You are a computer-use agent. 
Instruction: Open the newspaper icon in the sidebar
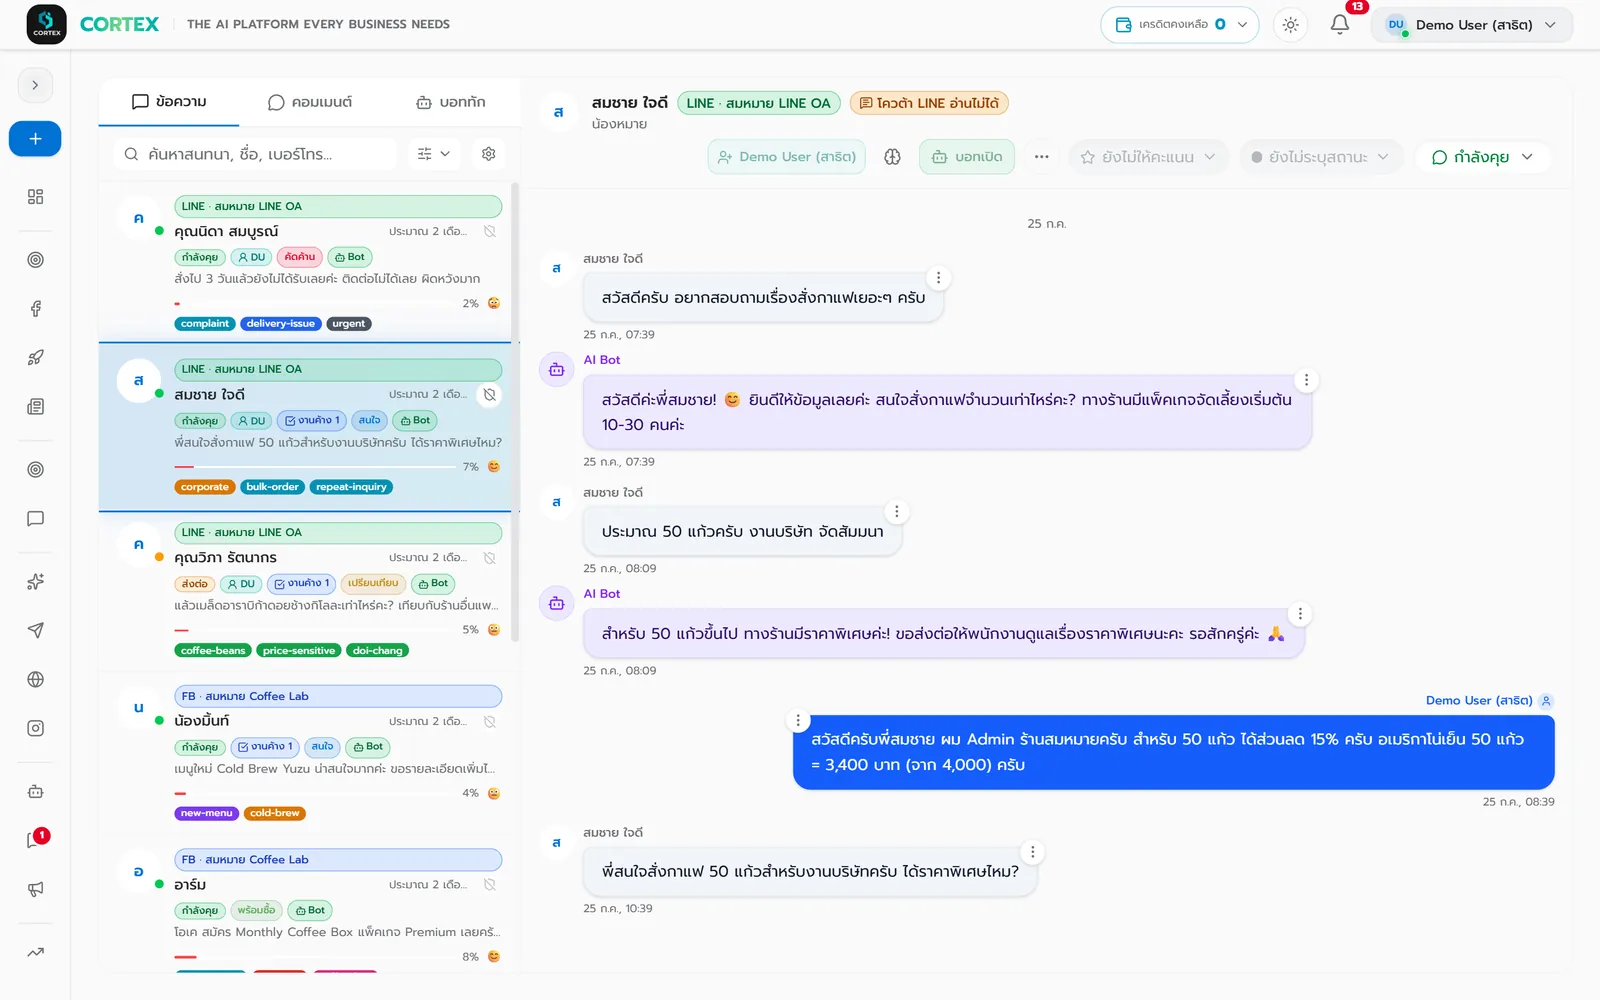click(35, 407)
